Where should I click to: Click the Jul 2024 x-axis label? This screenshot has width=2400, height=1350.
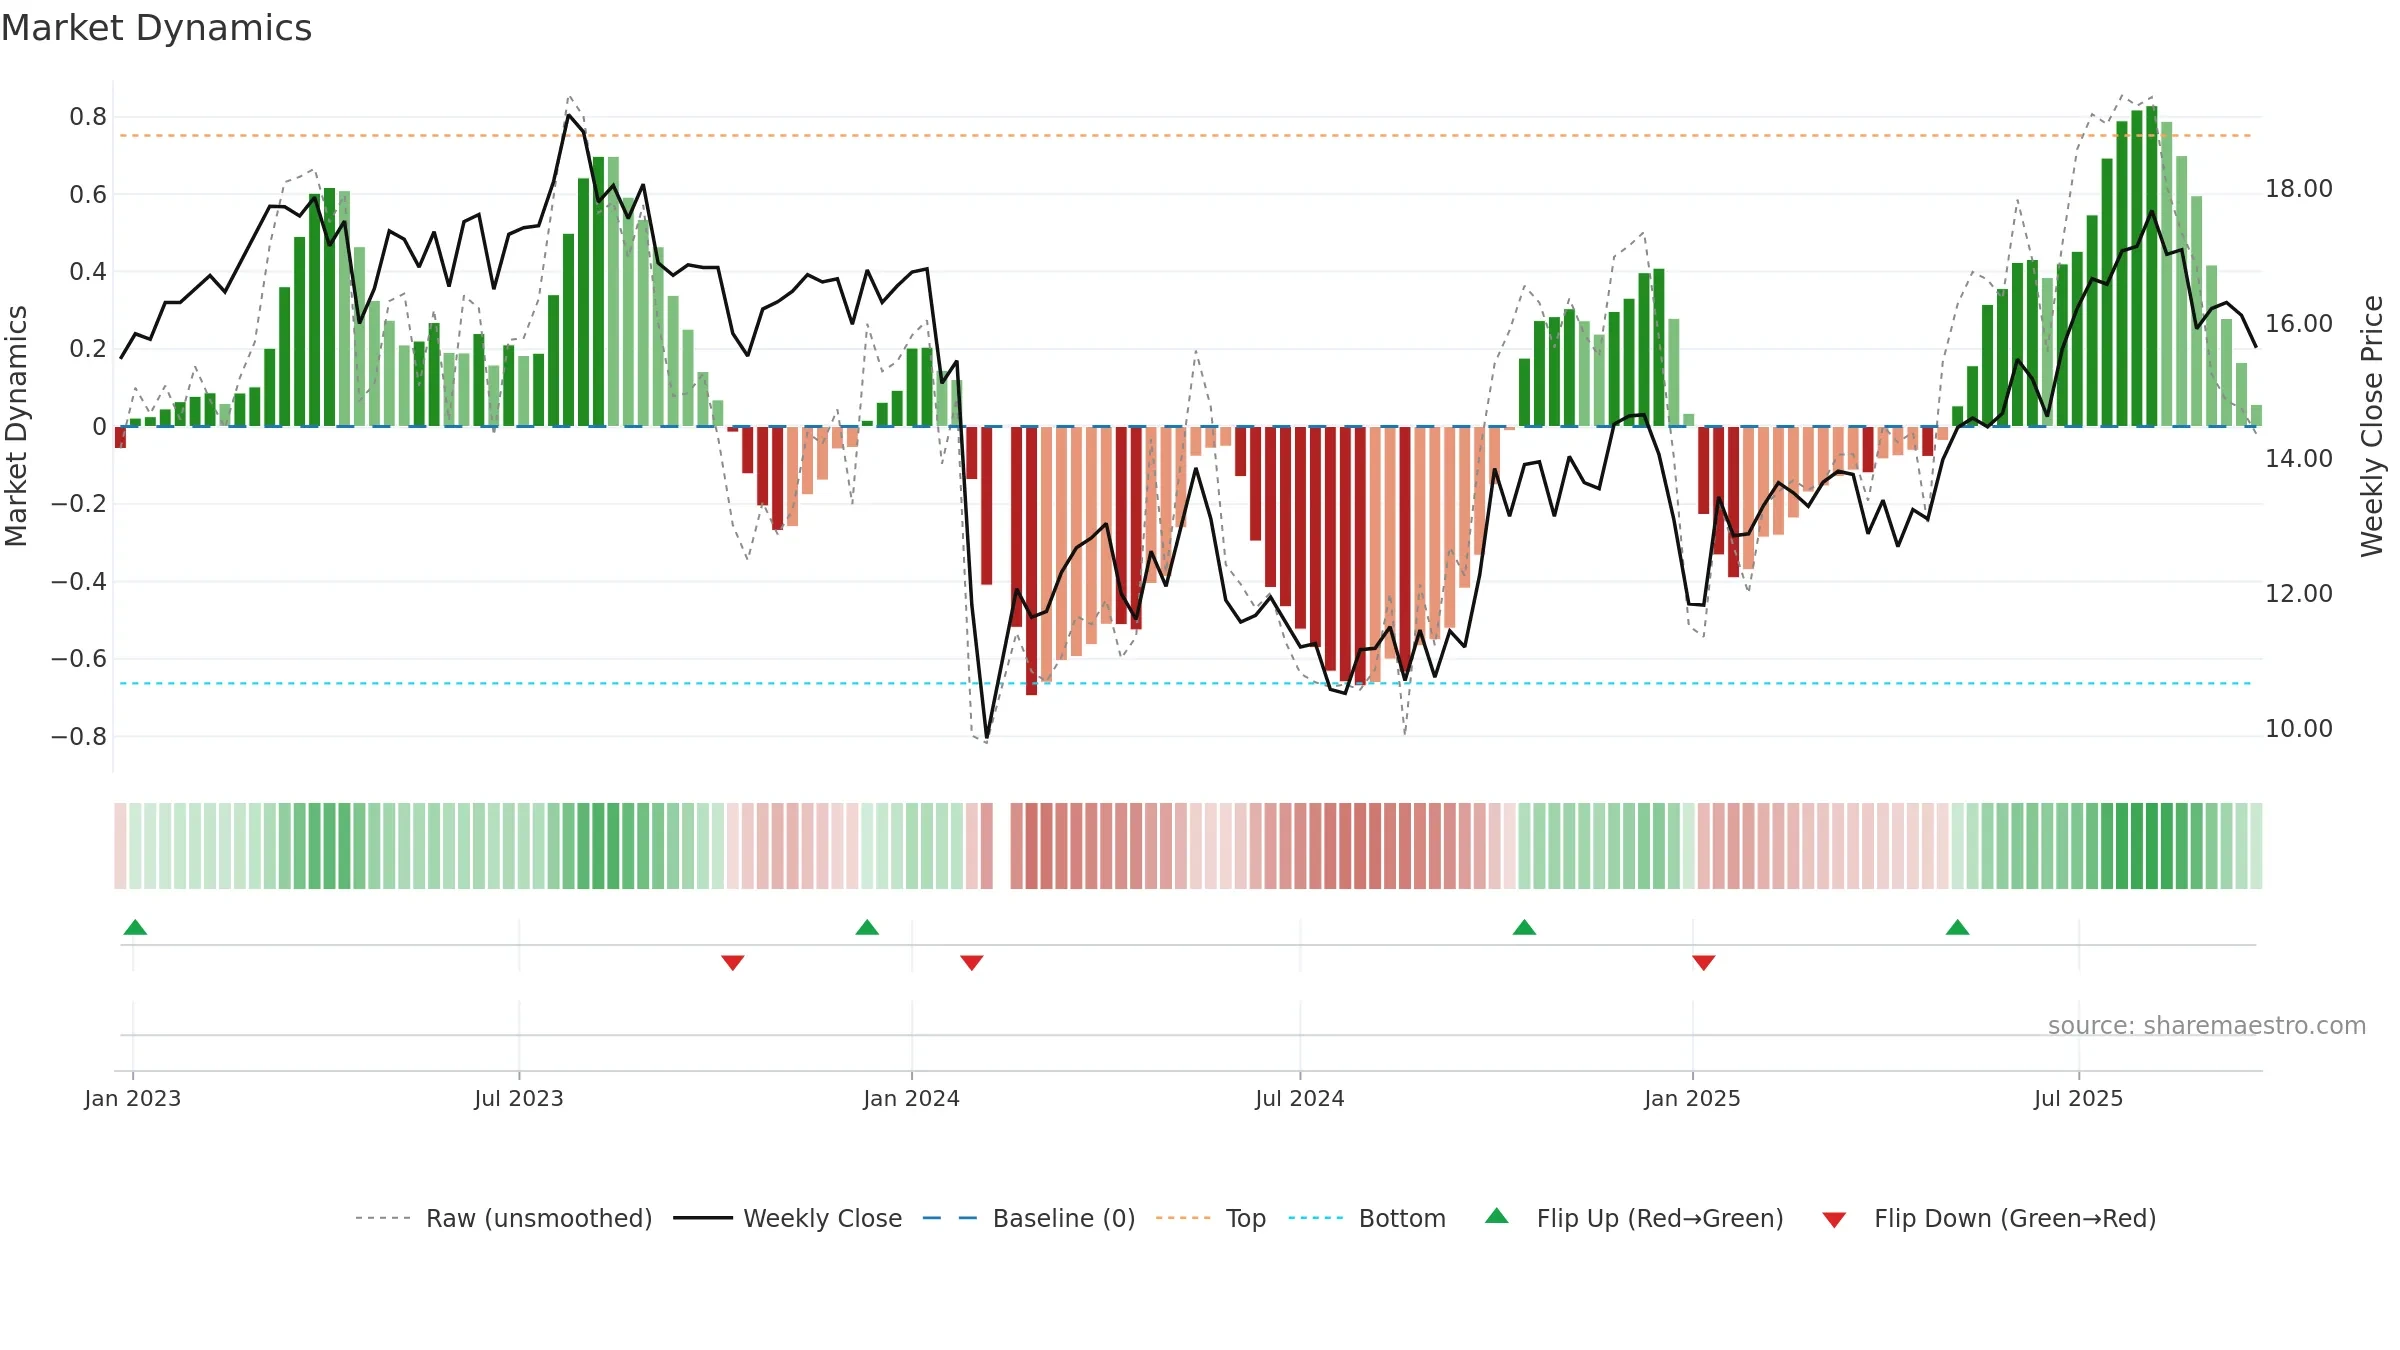(1300, 1098)
